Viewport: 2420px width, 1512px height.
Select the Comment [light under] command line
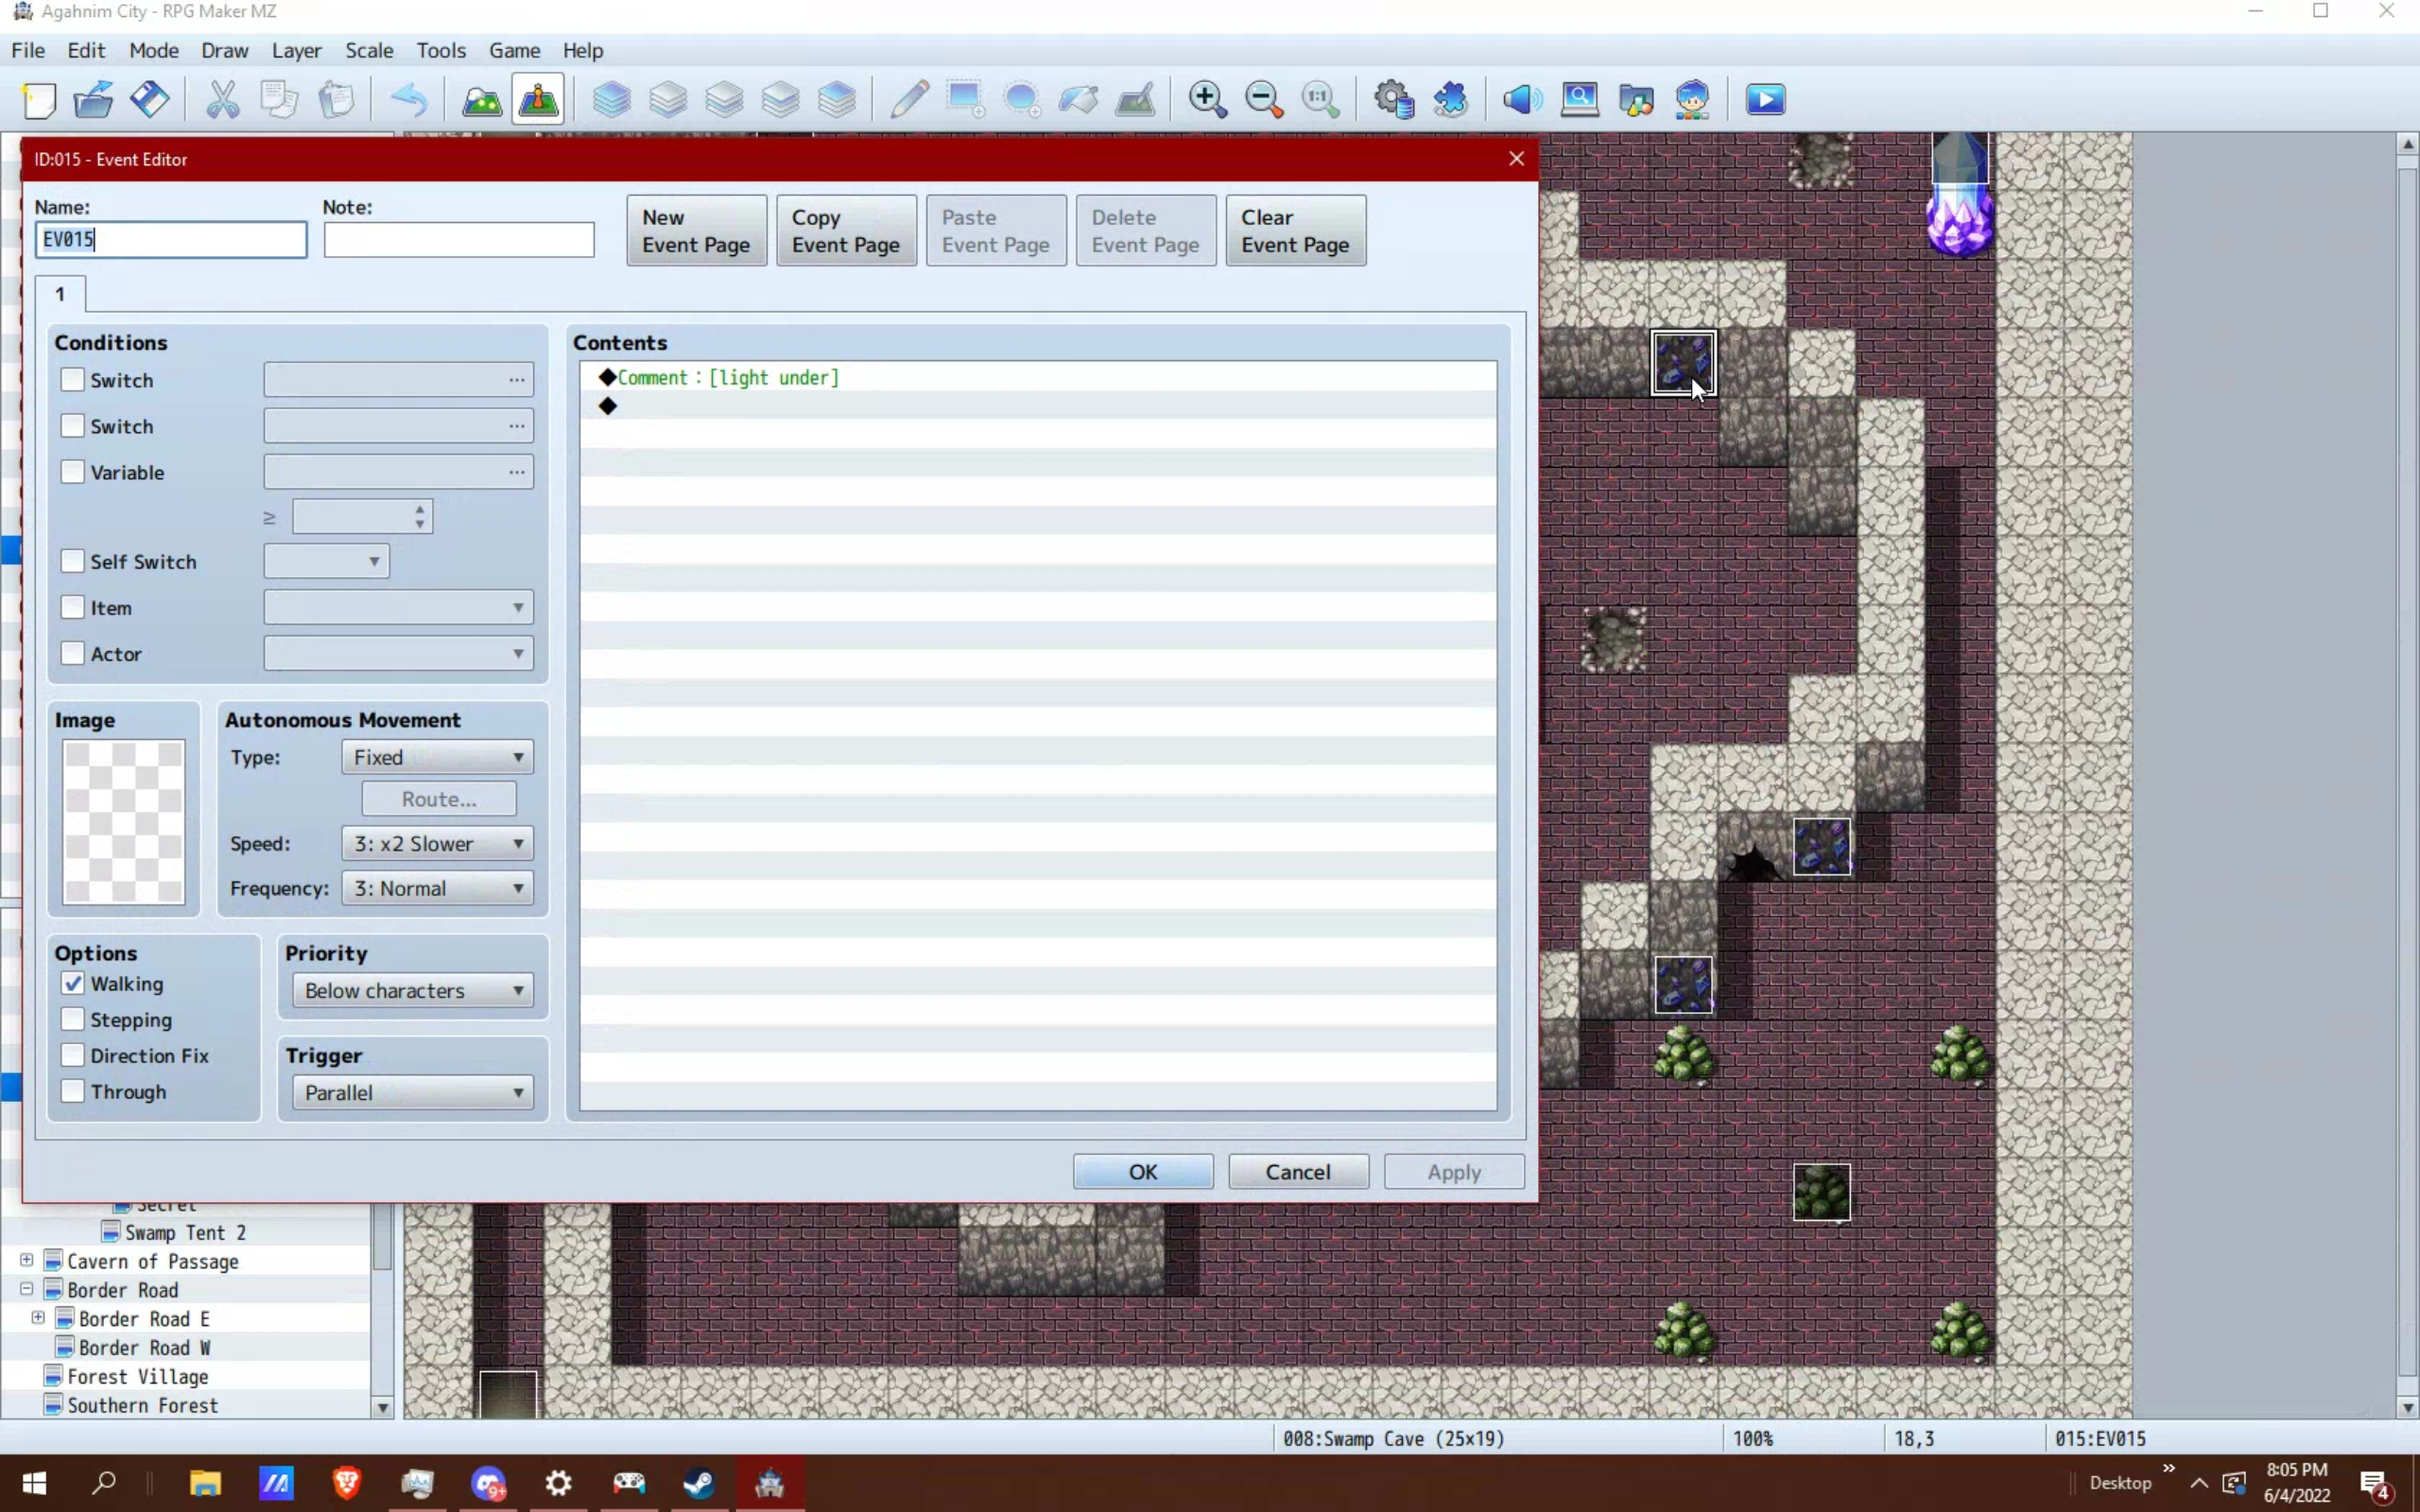pyautogui.click(x=1038, y=377)
